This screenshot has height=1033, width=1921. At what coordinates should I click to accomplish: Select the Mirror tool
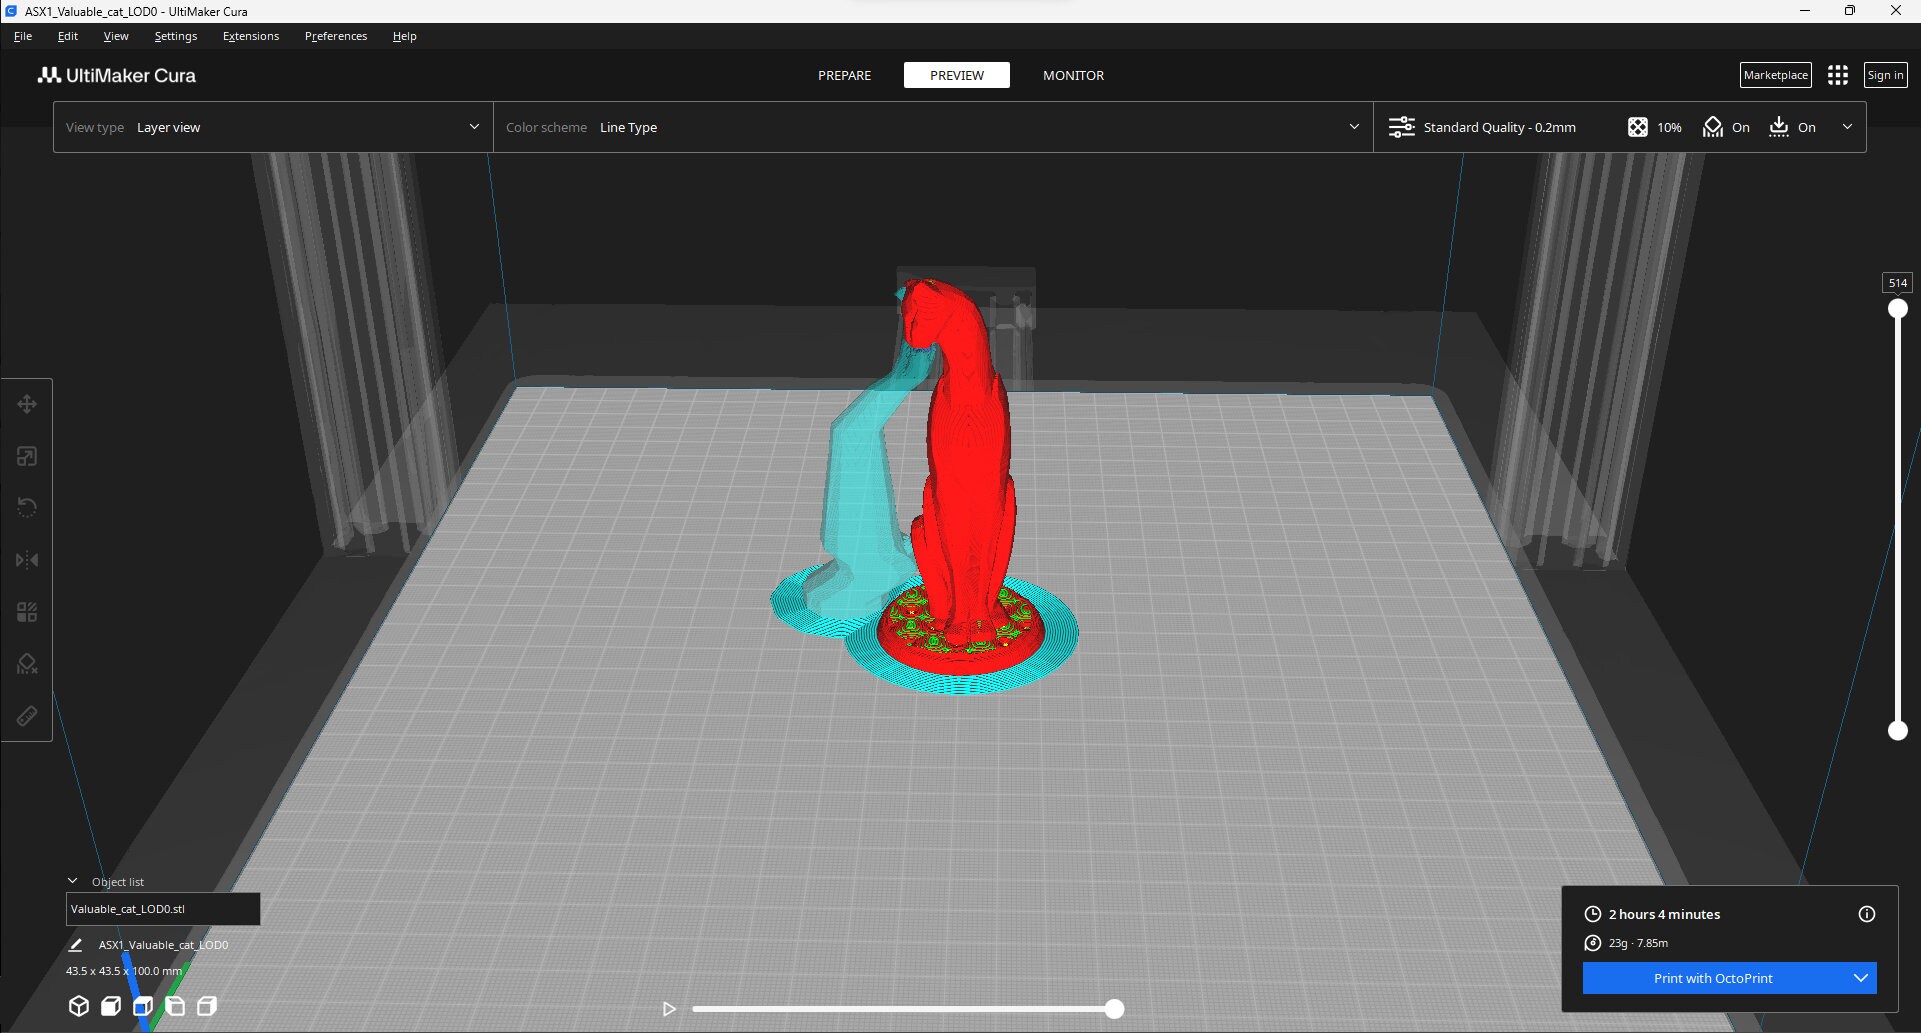[26, 560]
